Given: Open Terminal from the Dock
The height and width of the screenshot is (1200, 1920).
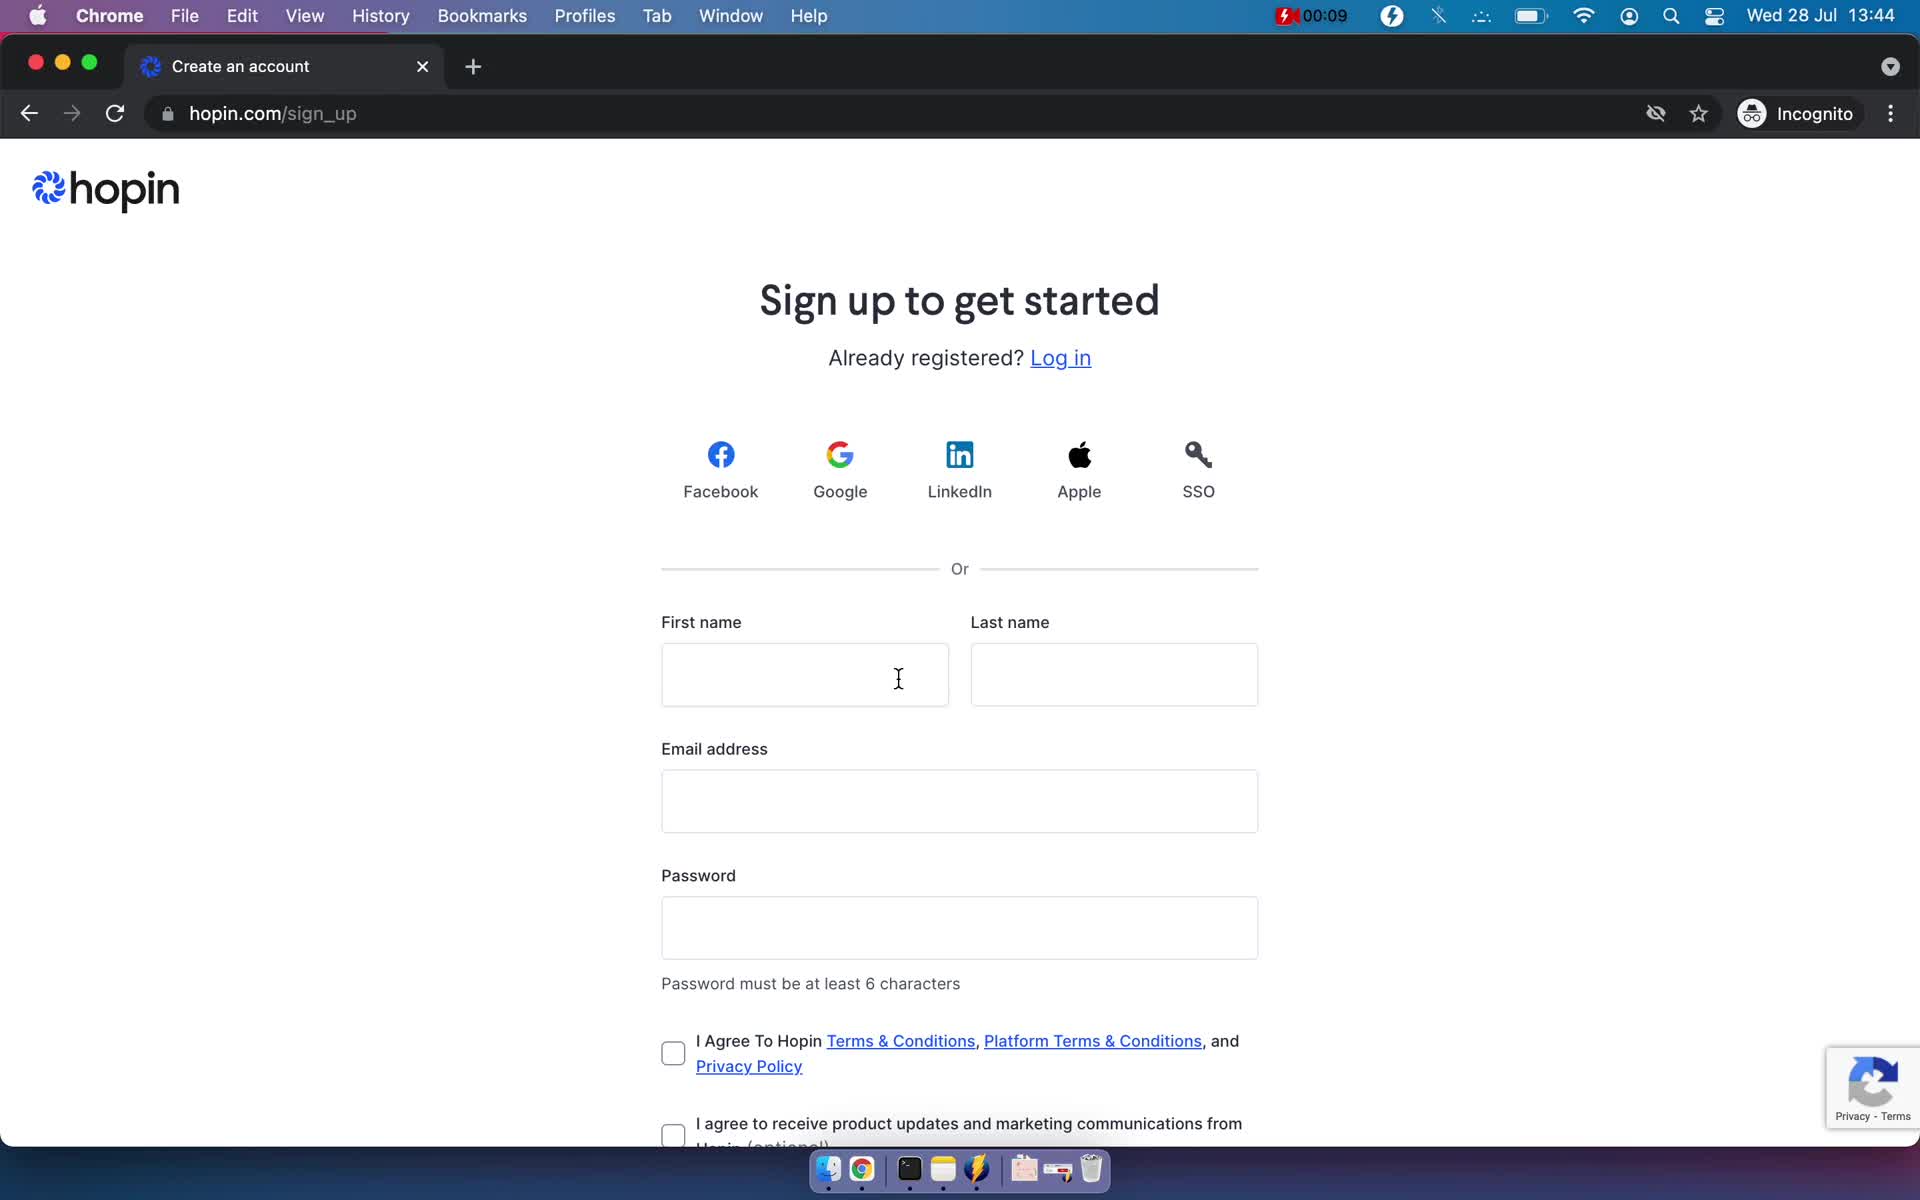Looking at the screenshot, I should coord(909,1169).
